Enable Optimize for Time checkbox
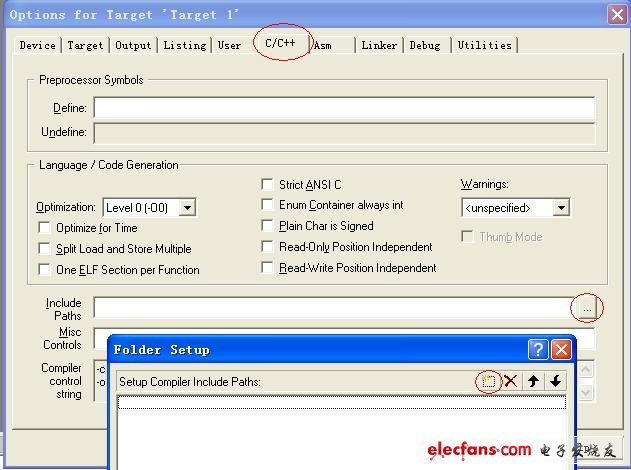 (44, 228)
